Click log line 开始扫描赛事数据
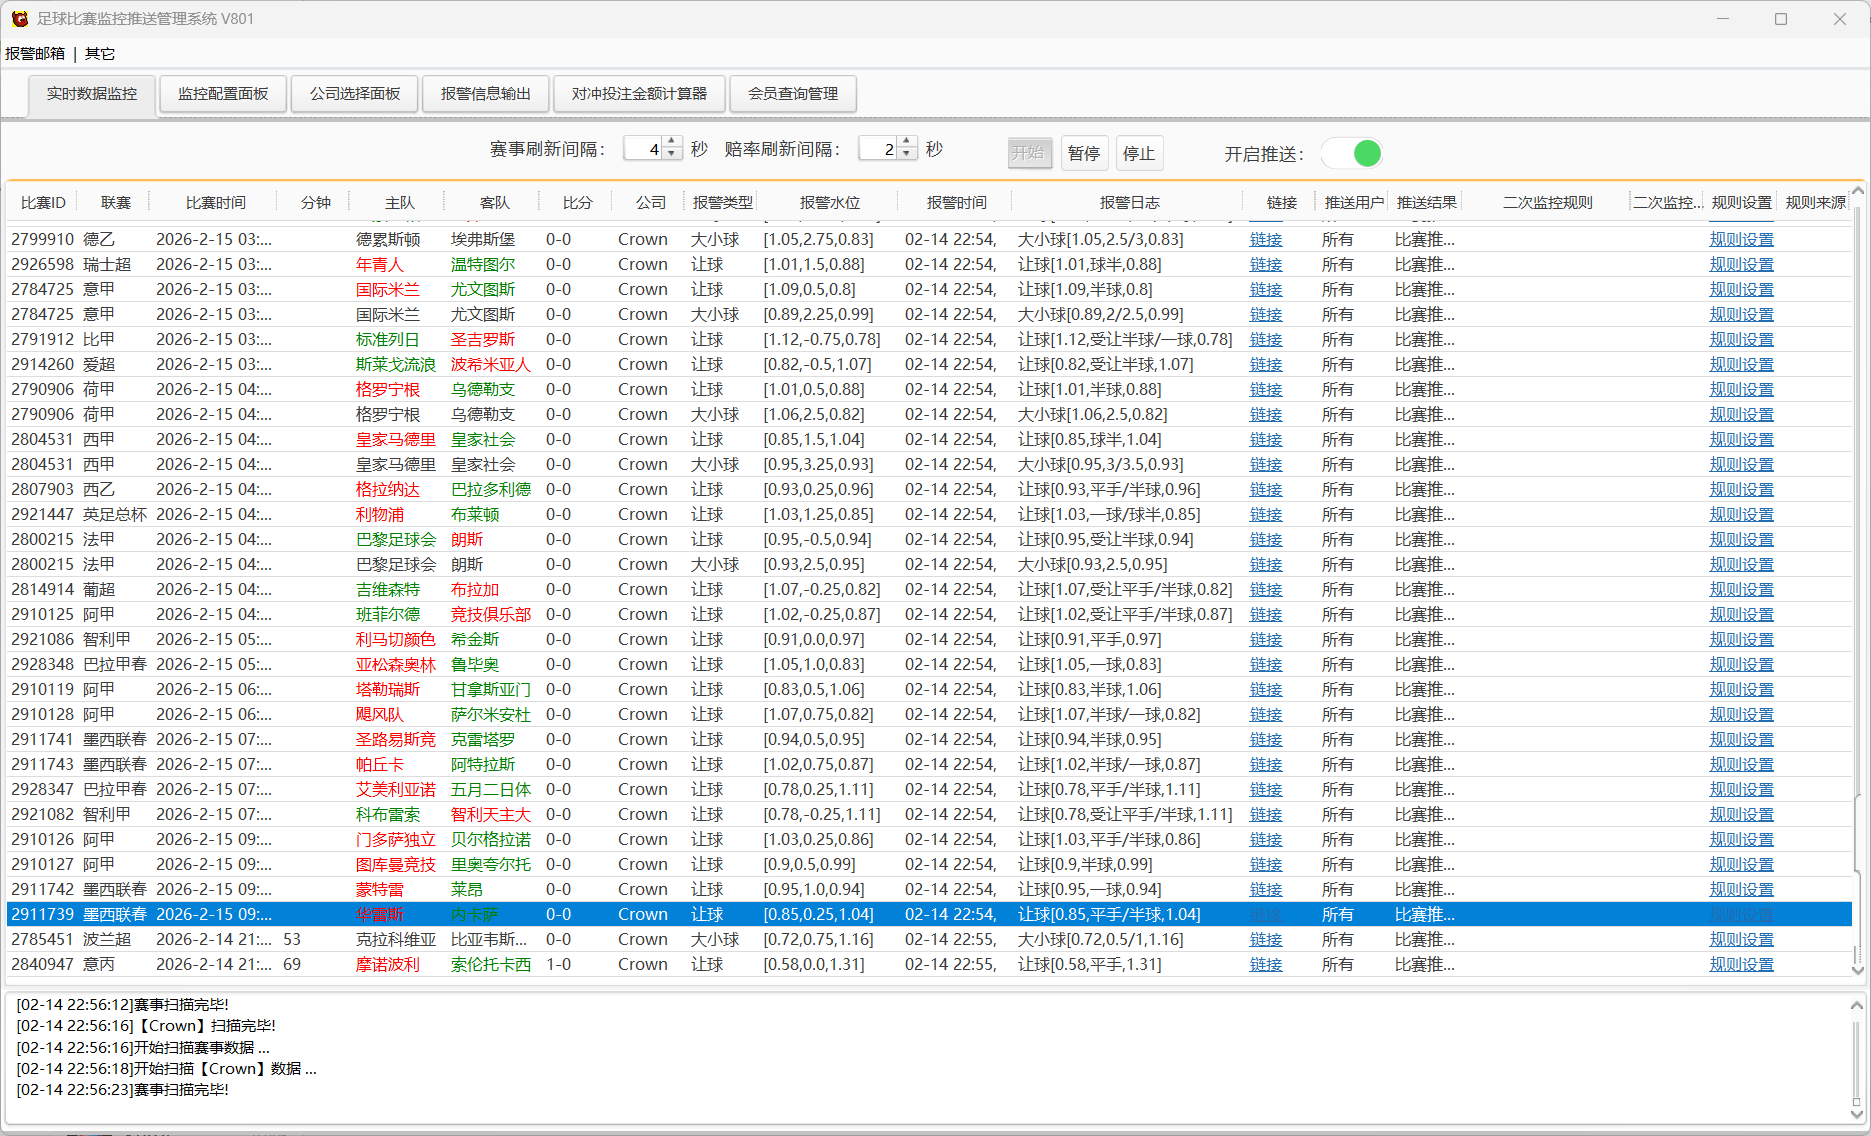1871x1136 pixels. (143, 1048)
